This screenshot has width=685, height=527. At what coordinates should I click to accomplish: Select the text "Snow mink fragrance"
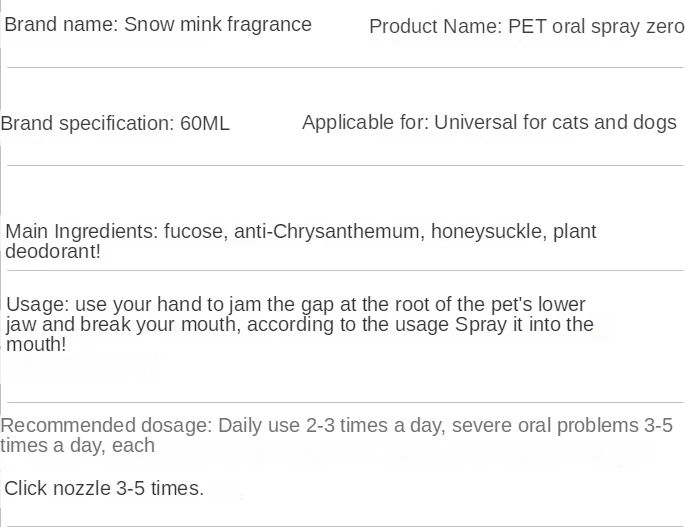pyautogui.click(x=217, y=24)
